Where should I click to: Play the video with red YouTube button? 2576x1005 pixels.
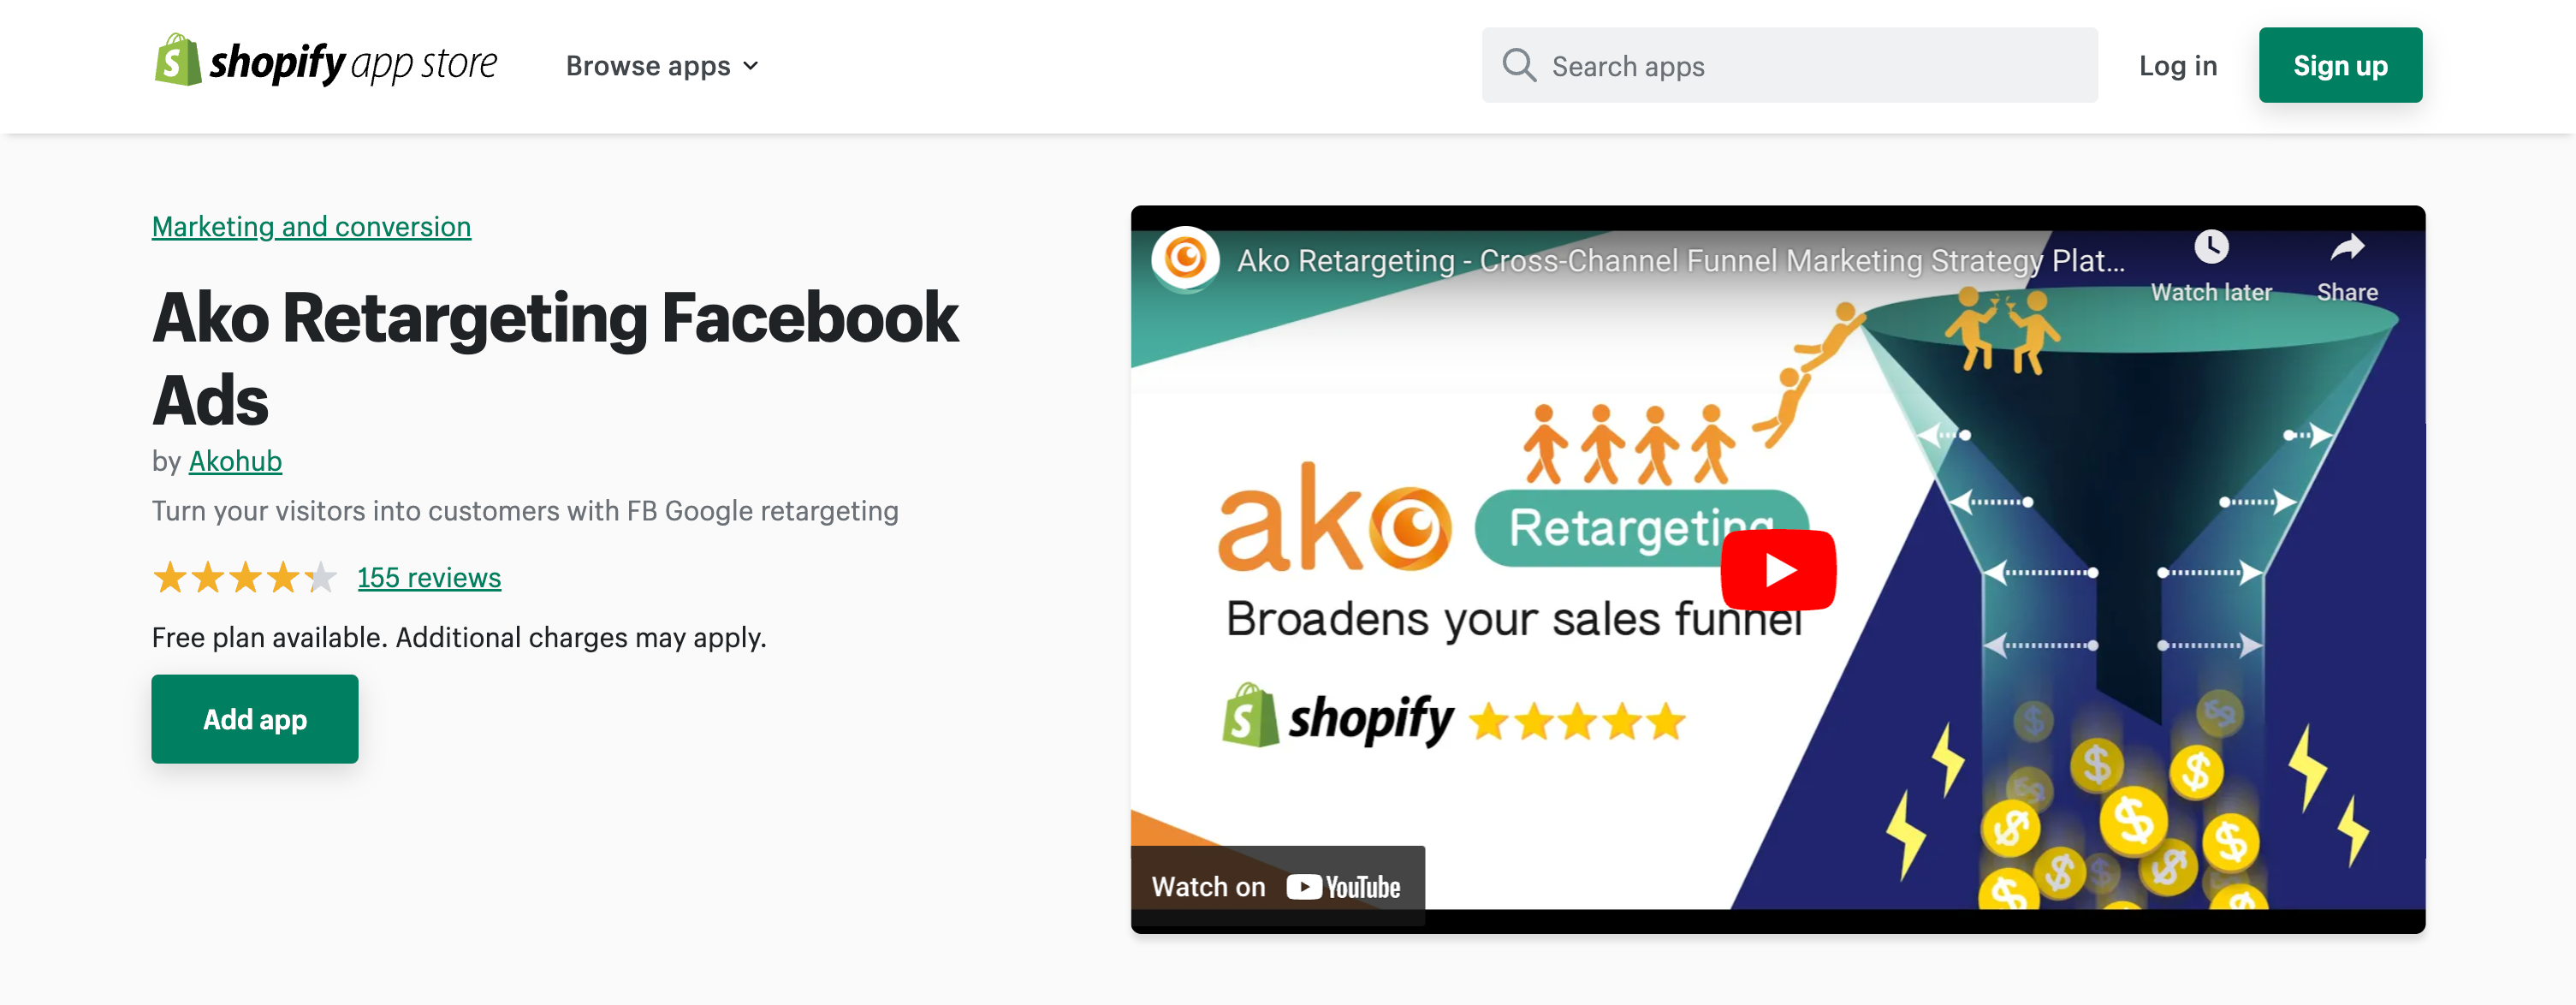click(x=1778, y=570)
